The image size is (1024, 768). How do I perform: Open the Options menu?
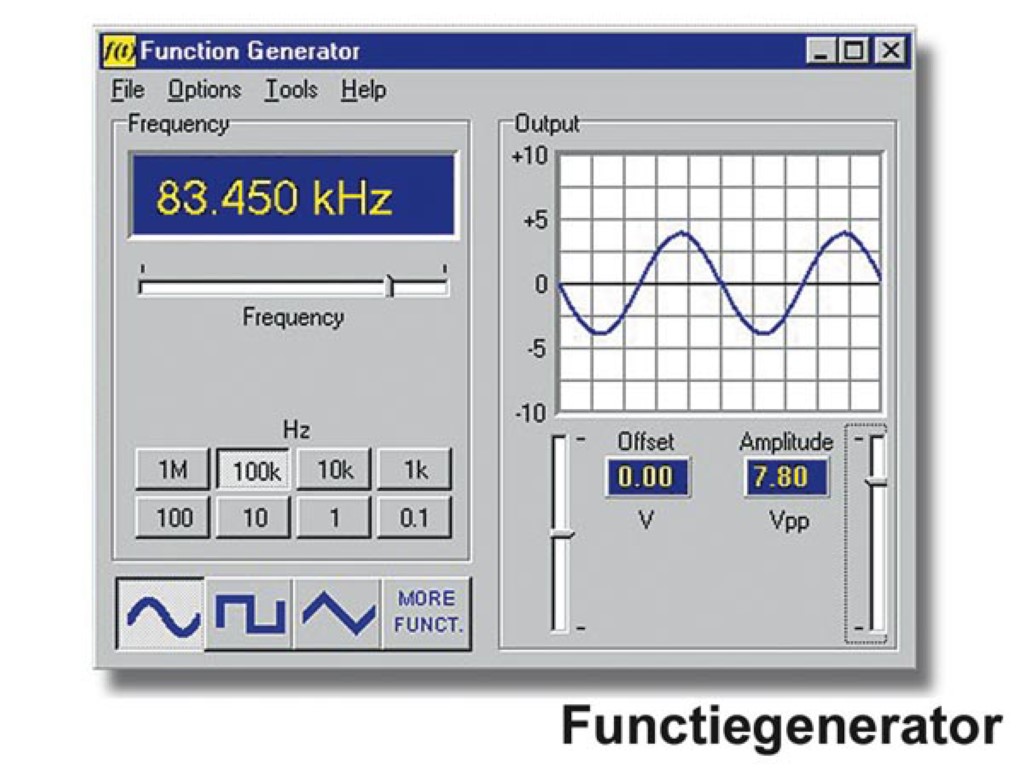(x=204, y=90)
